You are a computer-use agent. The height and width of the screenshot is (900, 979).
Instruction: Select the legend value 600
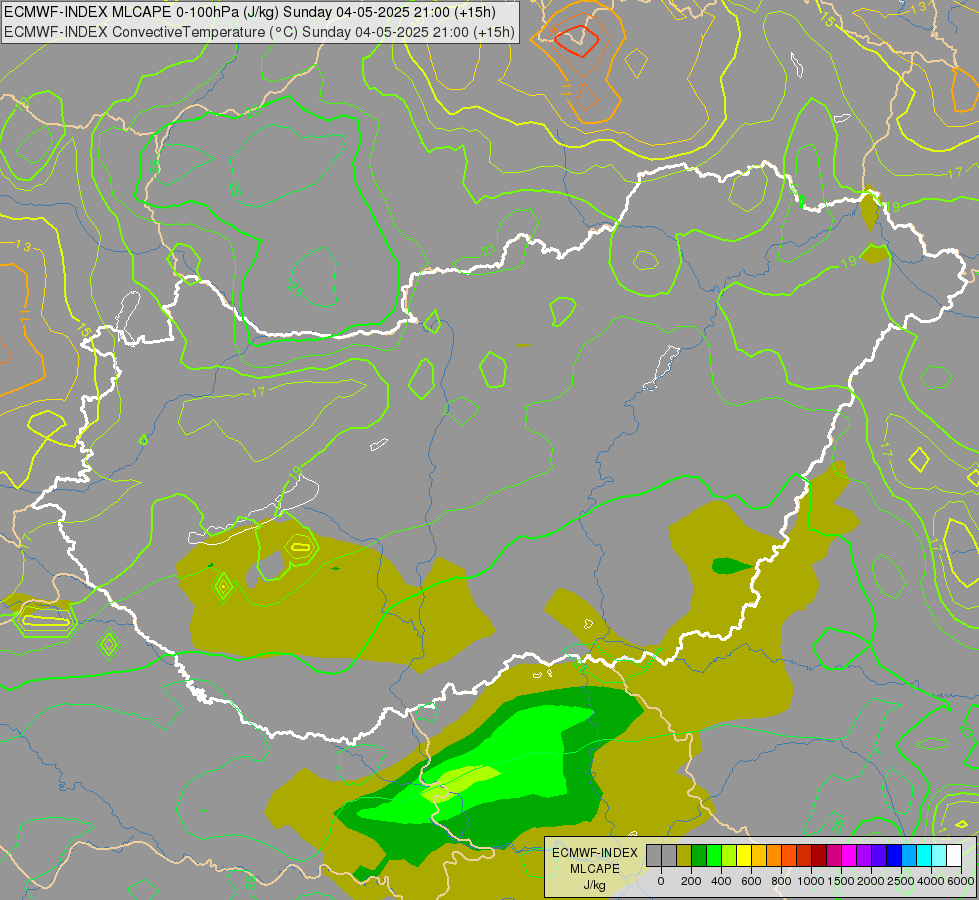(751, 881)
